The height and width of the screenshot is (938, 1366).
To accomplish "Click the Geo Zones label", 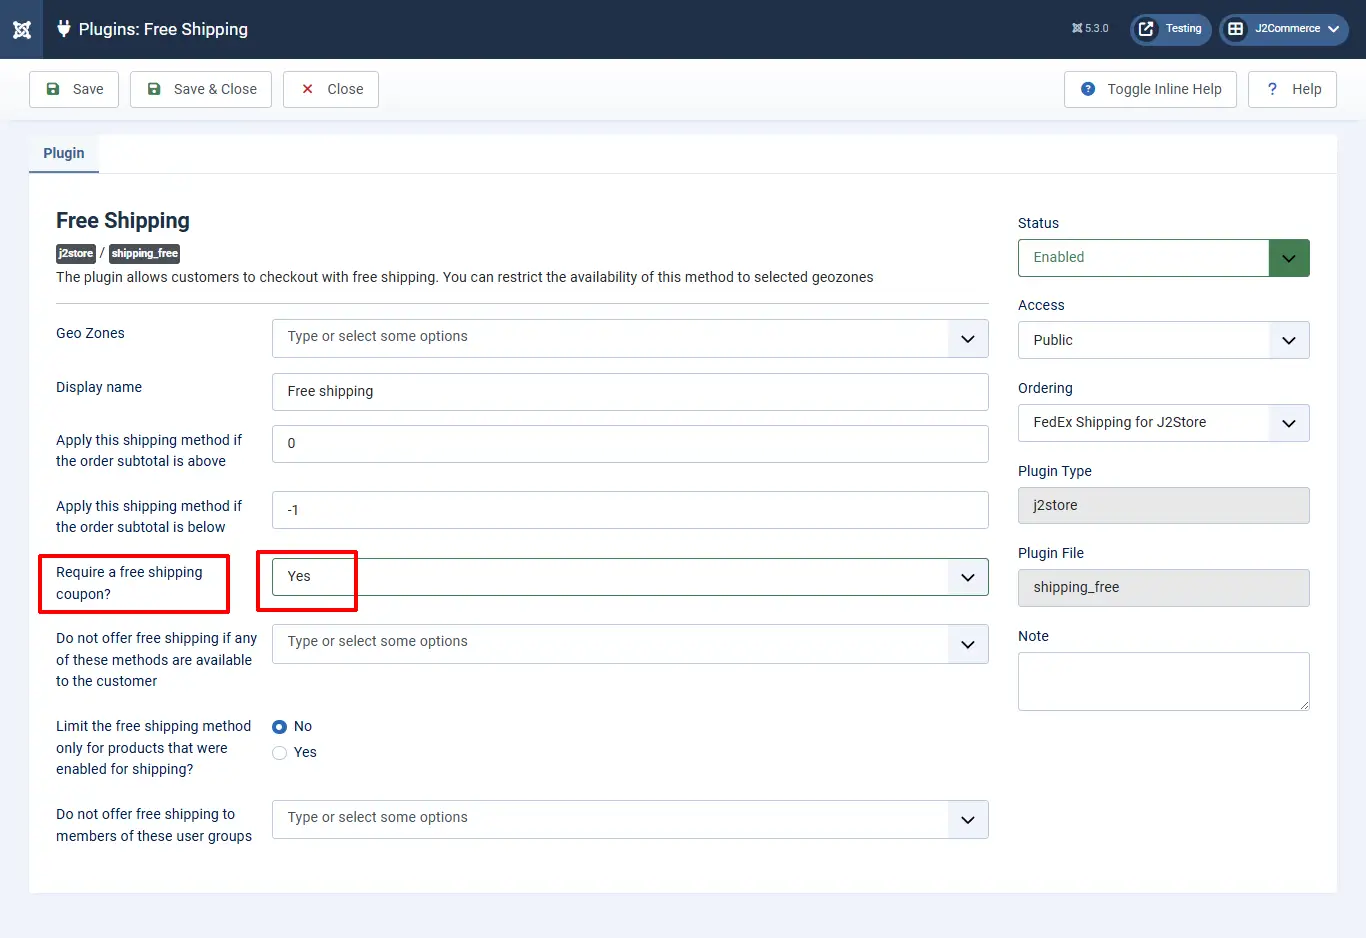I will (90, 333).
